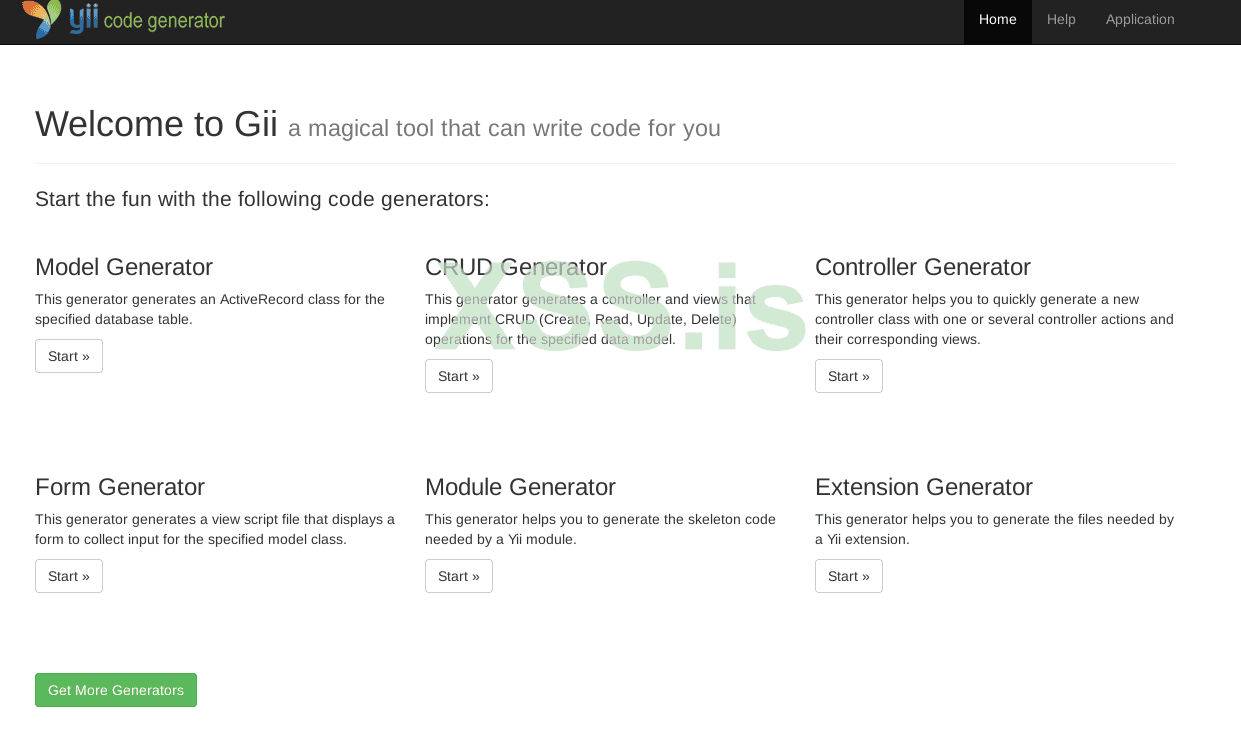Click the Welcome to Gii title
Viewport: 1241px width, 743px height.
(156, 125)
